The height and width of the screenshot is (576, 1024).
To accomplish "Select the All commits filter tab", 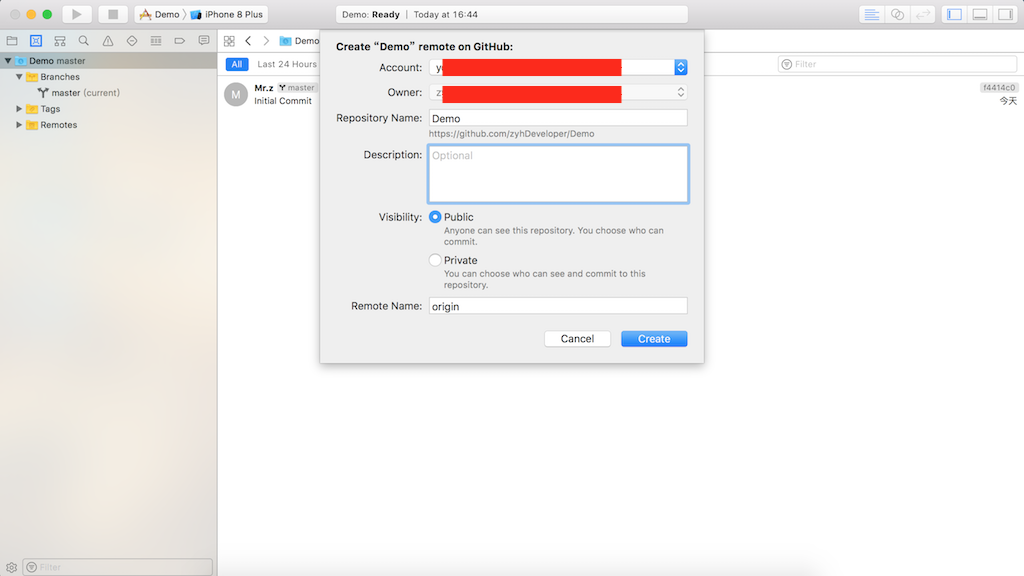I will (236, 64).
